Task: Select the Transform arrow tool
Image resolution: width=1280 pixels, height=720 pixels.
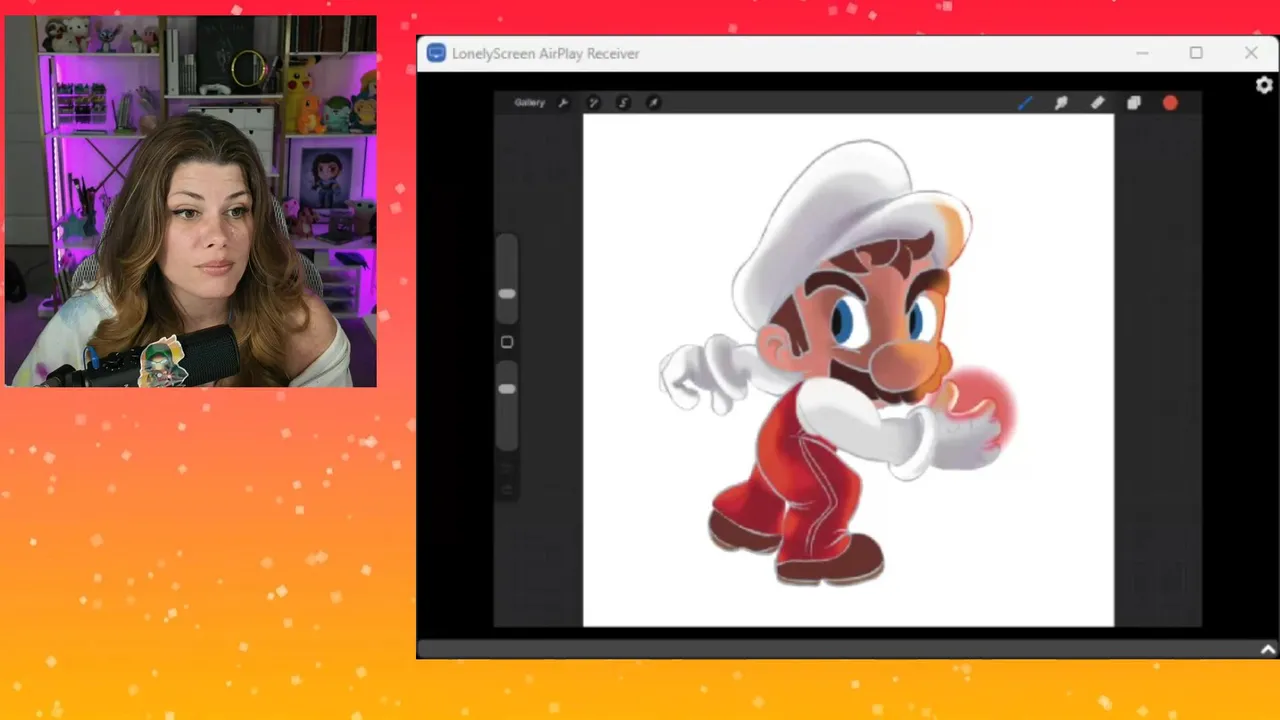Action: pyautogui.click(x=653, y=102)
